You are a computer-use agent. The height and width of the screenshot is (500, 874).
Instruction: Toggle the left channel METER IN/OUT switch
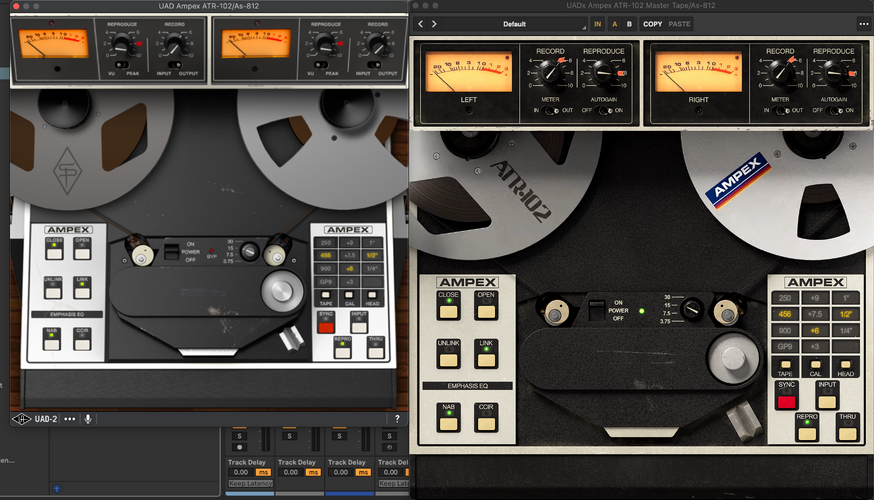click(550, 110)
